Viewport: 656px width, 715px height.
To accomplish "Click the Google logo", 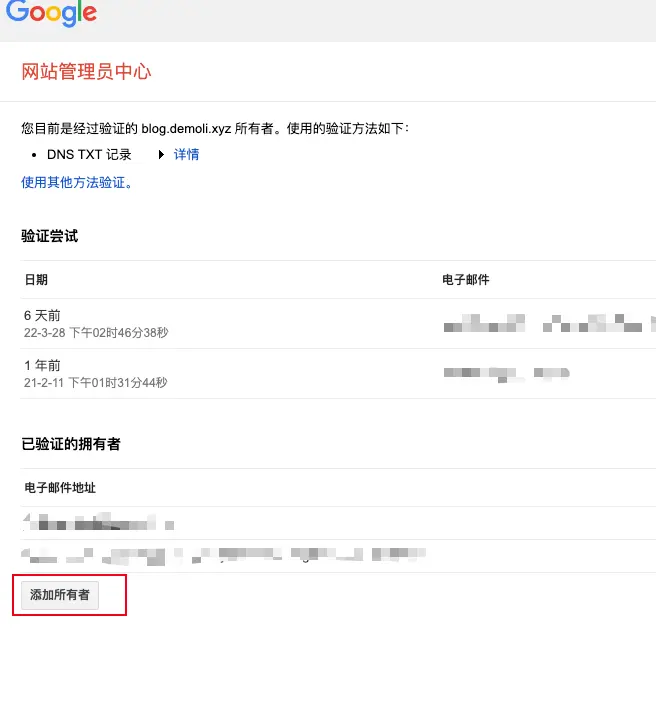I will click(51, 13).
